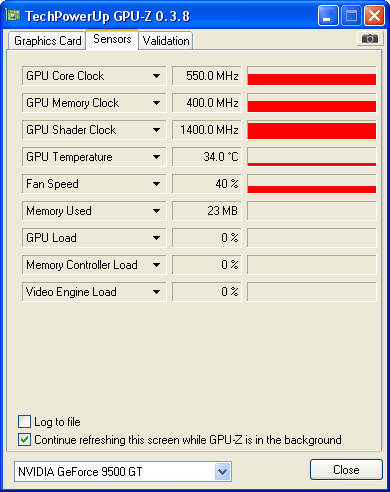The height and width of the screenshot is (492, 390).
Task: Expand the GPU Memory Clock sensor dropdown
Action: click(x=156, y=103)
